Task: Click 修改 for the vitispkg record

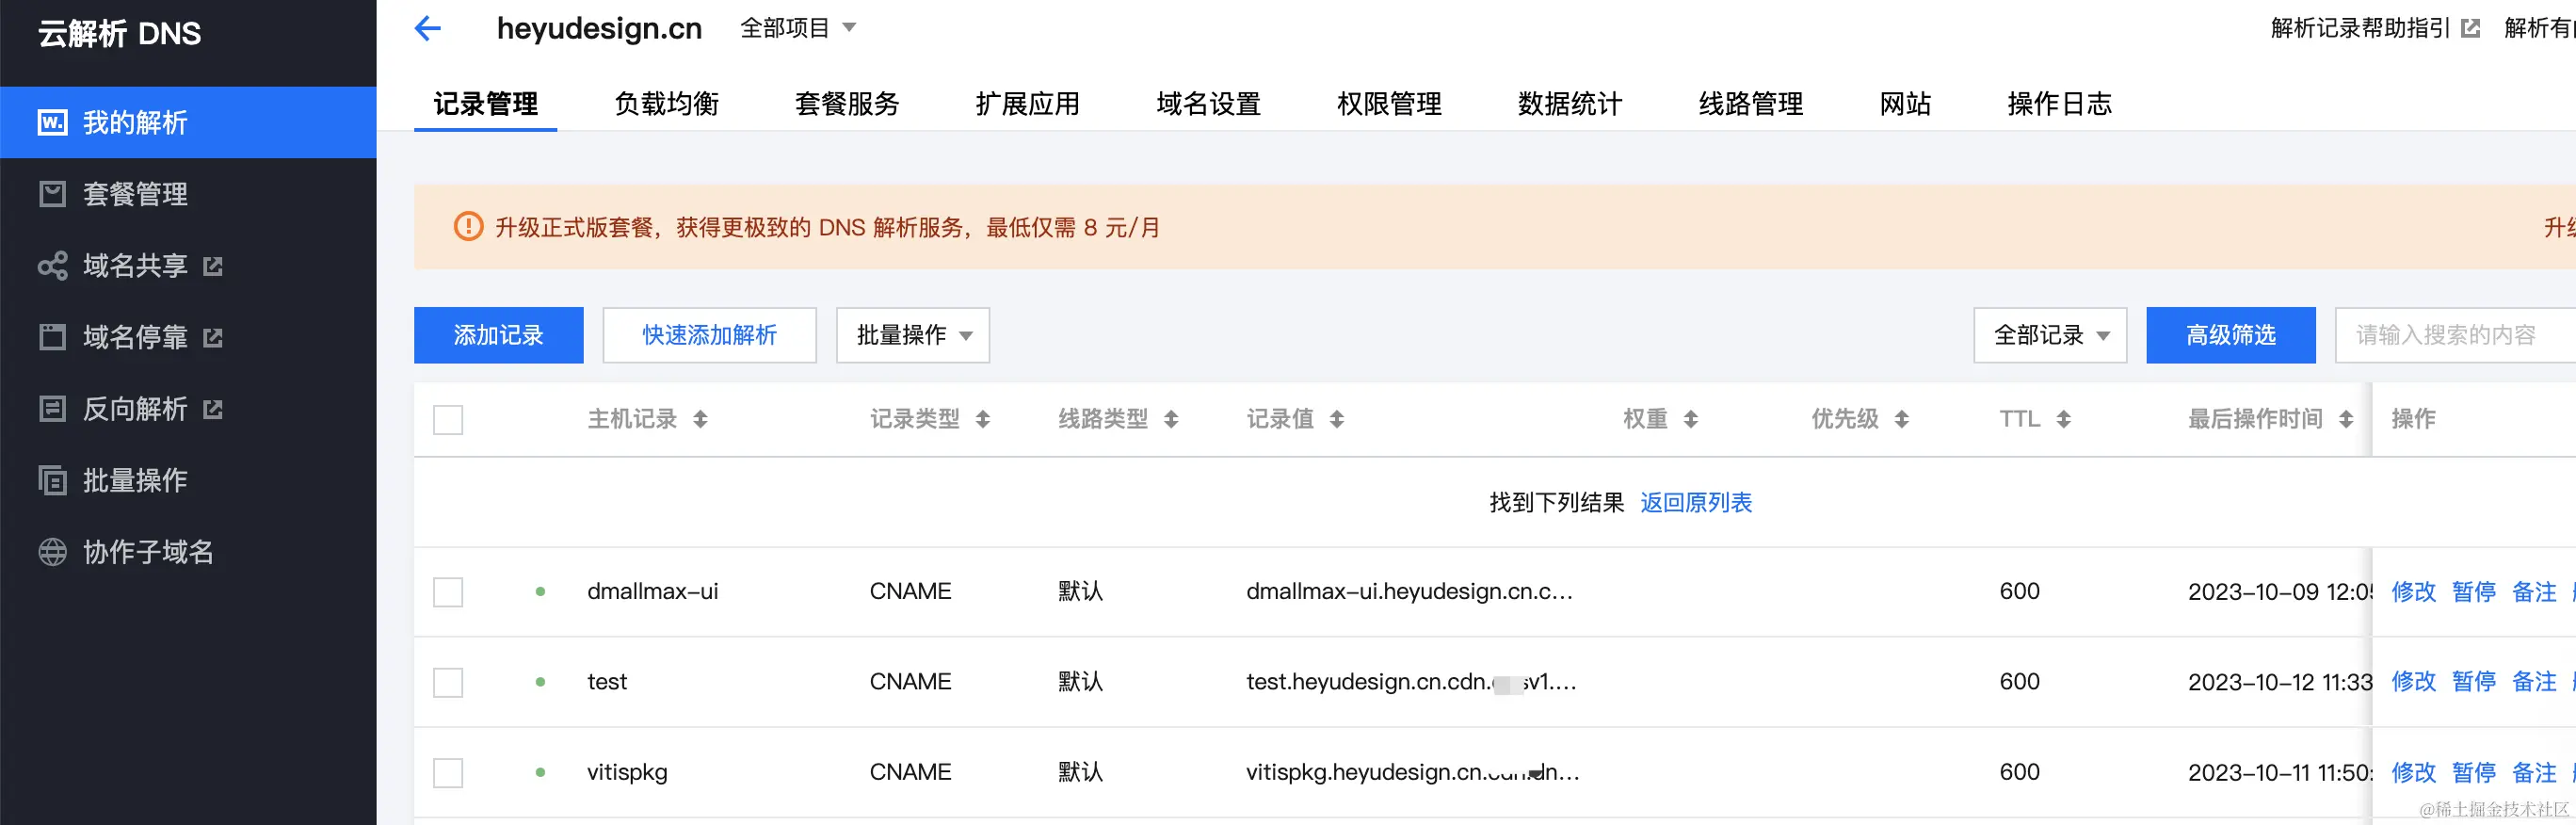Action: (2414, 773)
